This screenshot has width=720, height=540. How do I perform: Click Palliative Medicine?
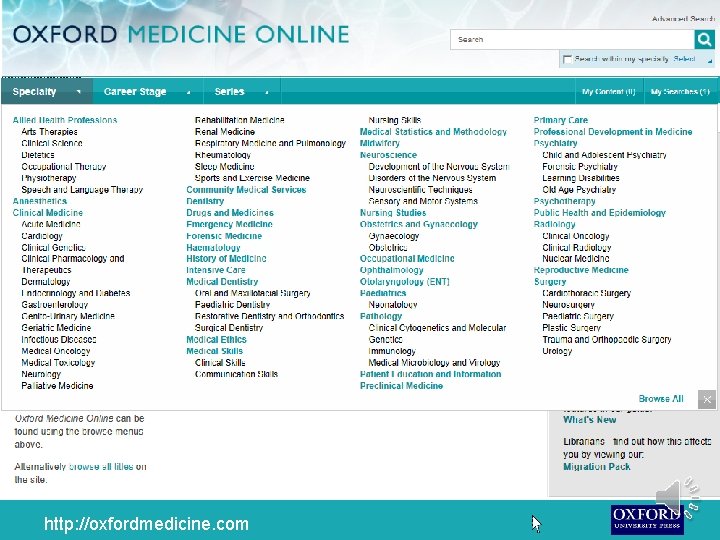(57, 386)
